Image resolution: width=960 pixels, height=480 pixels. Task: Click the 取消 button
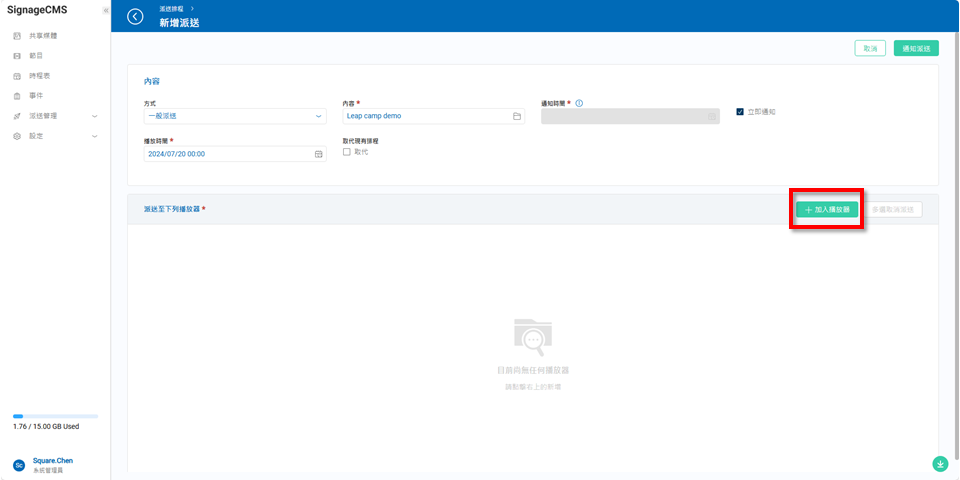[x=870, y=48]
